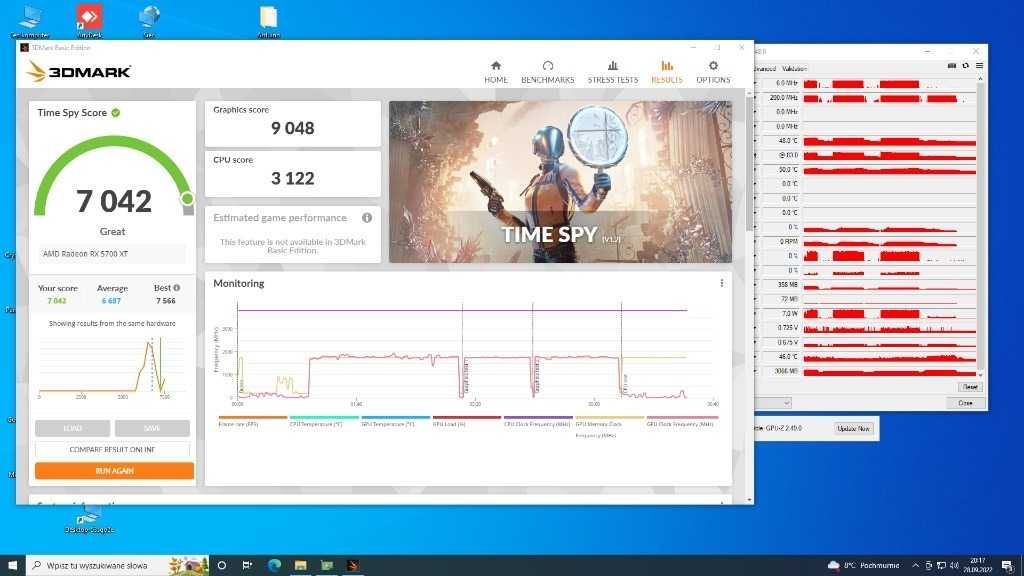Click the green validation check beside Time Spy Score
Image resolution: width=1024 pixels, height=576 pixels.
click(x=116, y=112)
